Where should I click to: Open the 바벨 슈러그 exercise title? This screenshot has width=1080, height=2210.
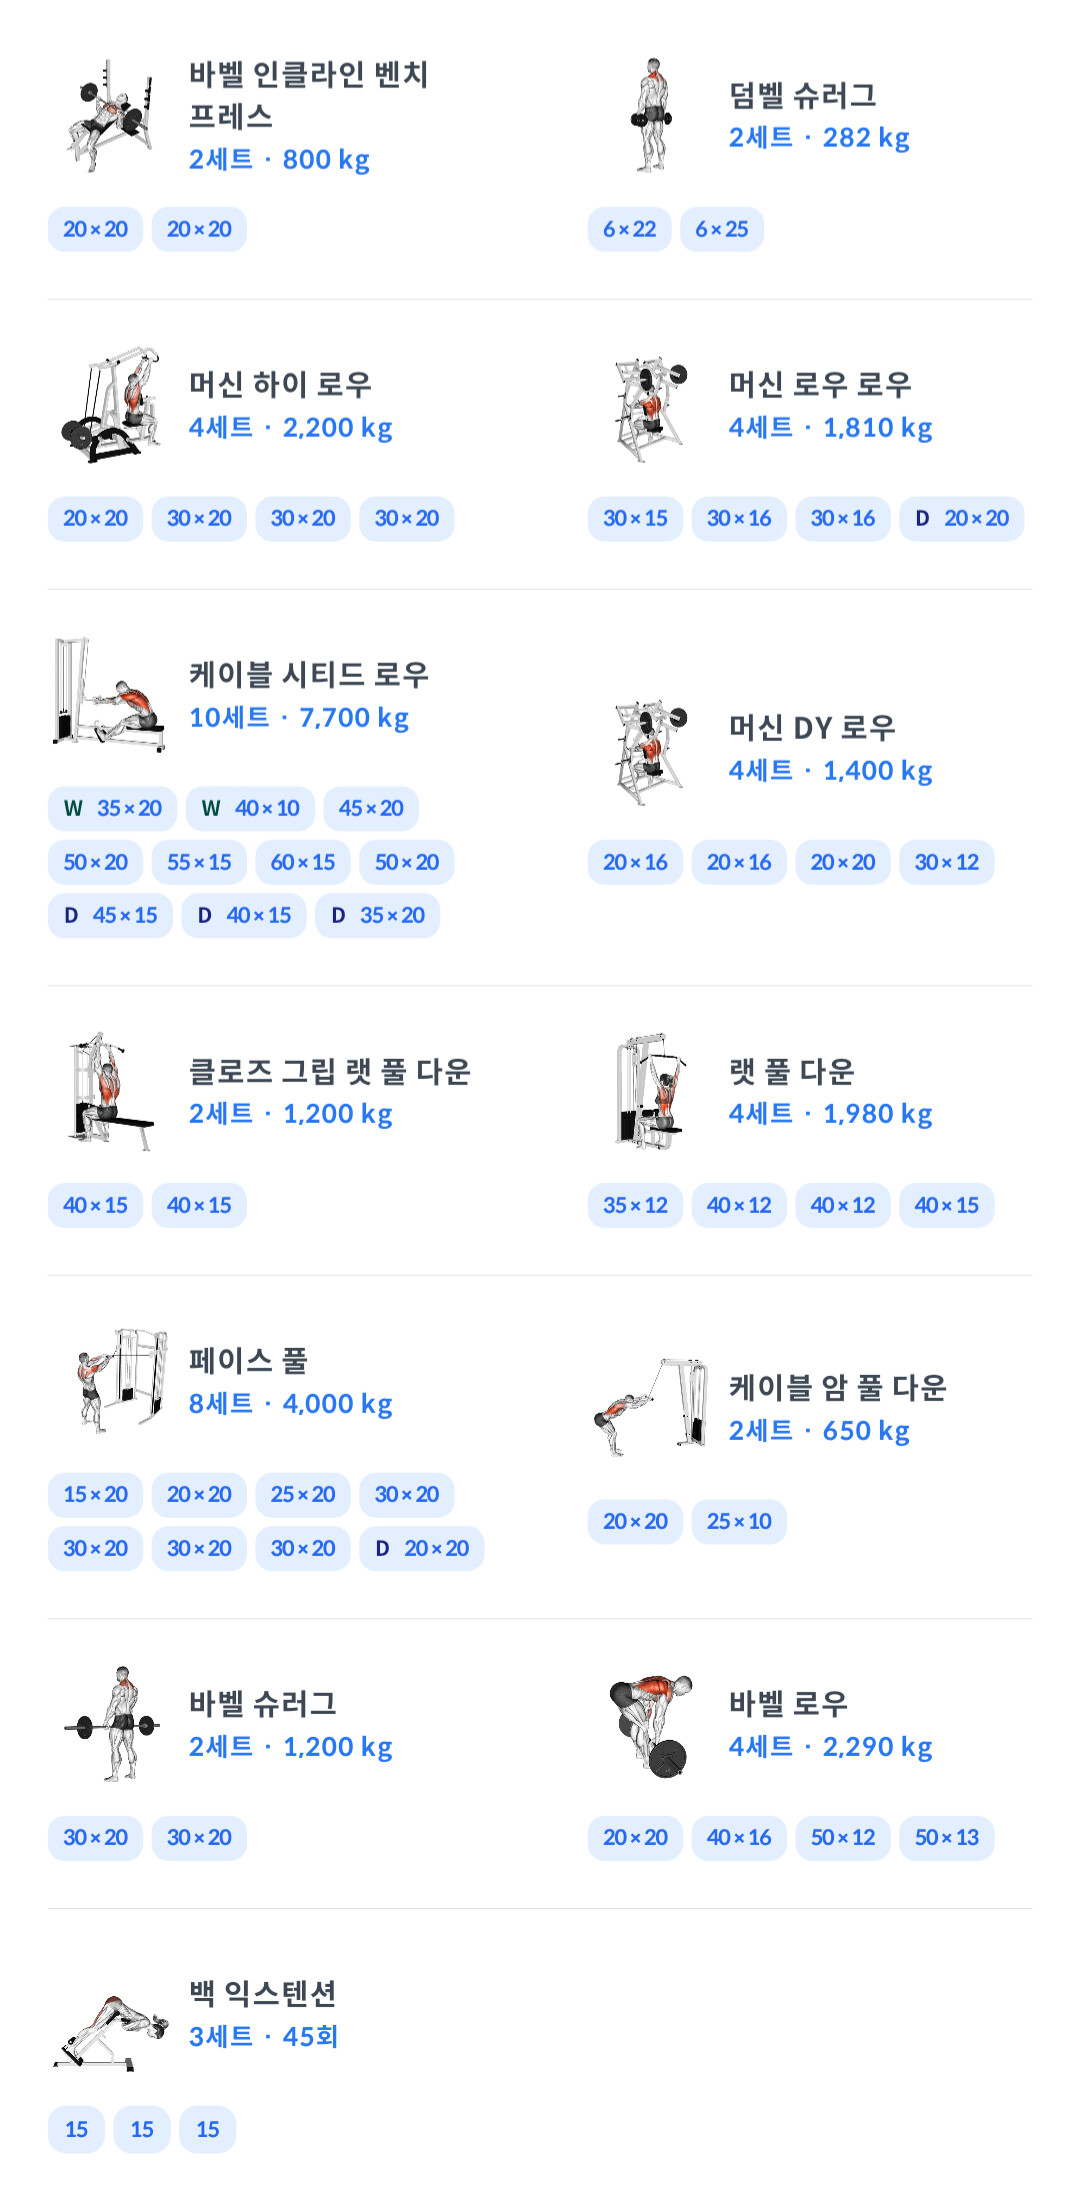263,1703
